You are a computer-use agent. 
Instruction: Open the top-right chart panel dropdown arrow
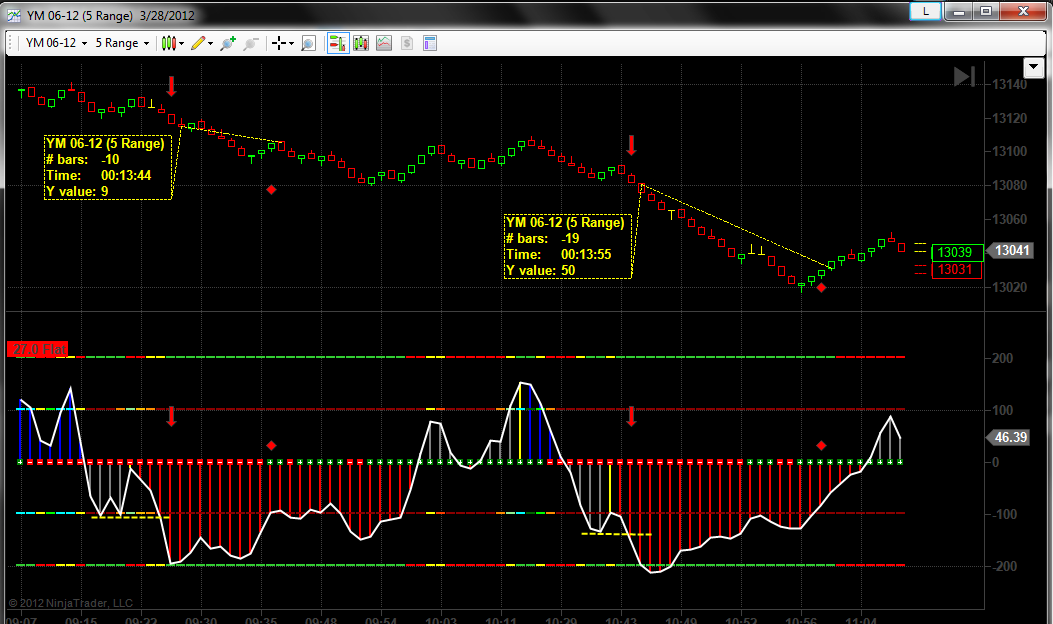click(x=1033, y=67)
